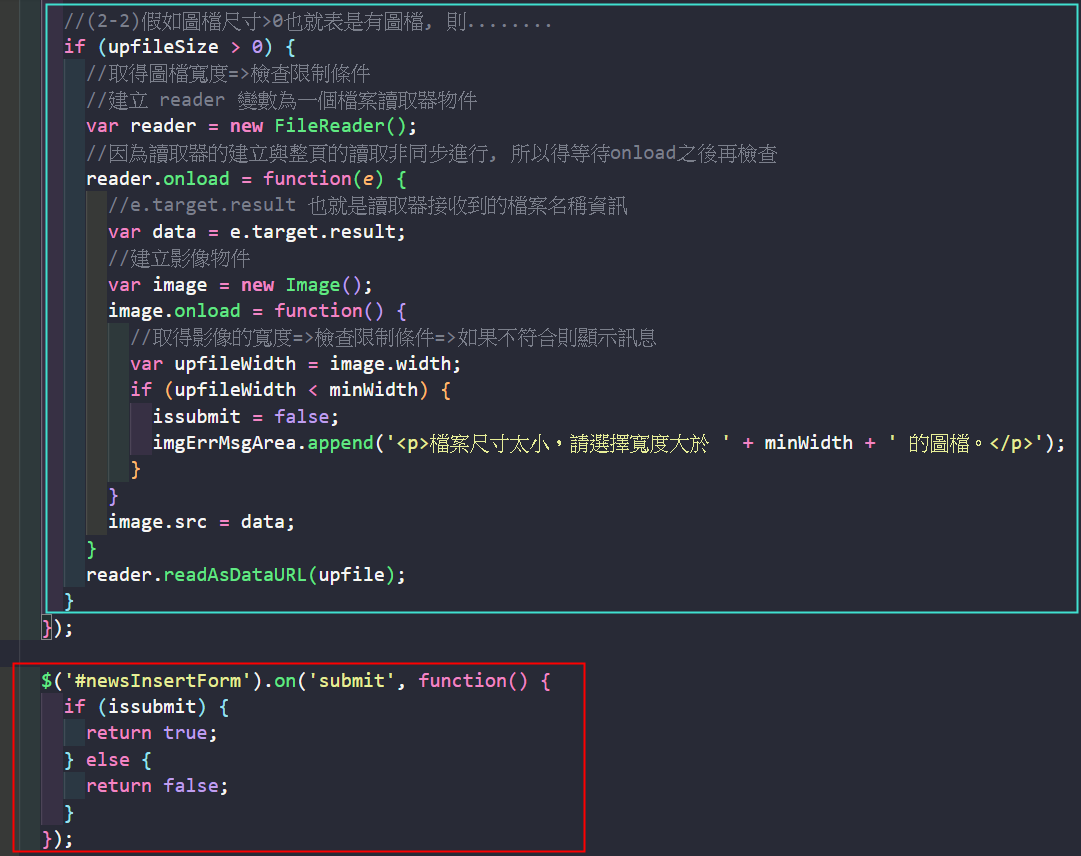Screen dimensions: 1081x856
Task: Click the readAsDataURL method call
Action: [235, 575]
